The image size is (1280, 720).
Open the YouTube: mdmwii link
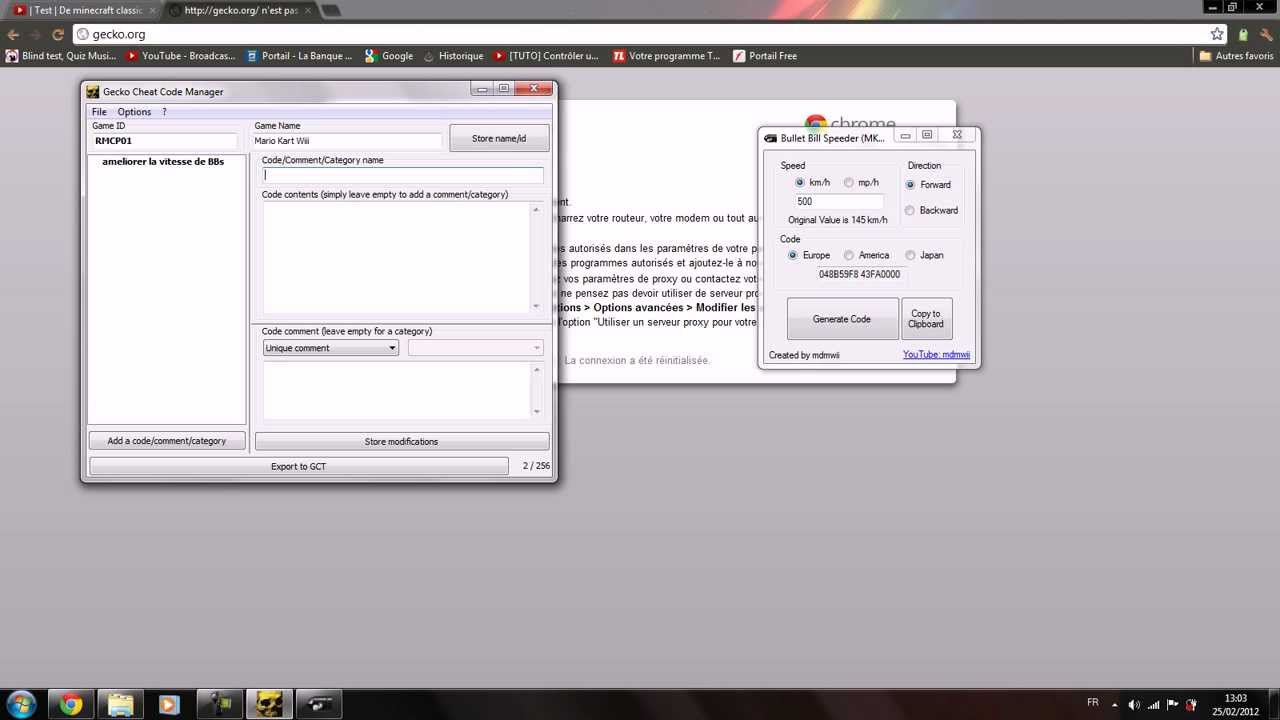point(936,355)
